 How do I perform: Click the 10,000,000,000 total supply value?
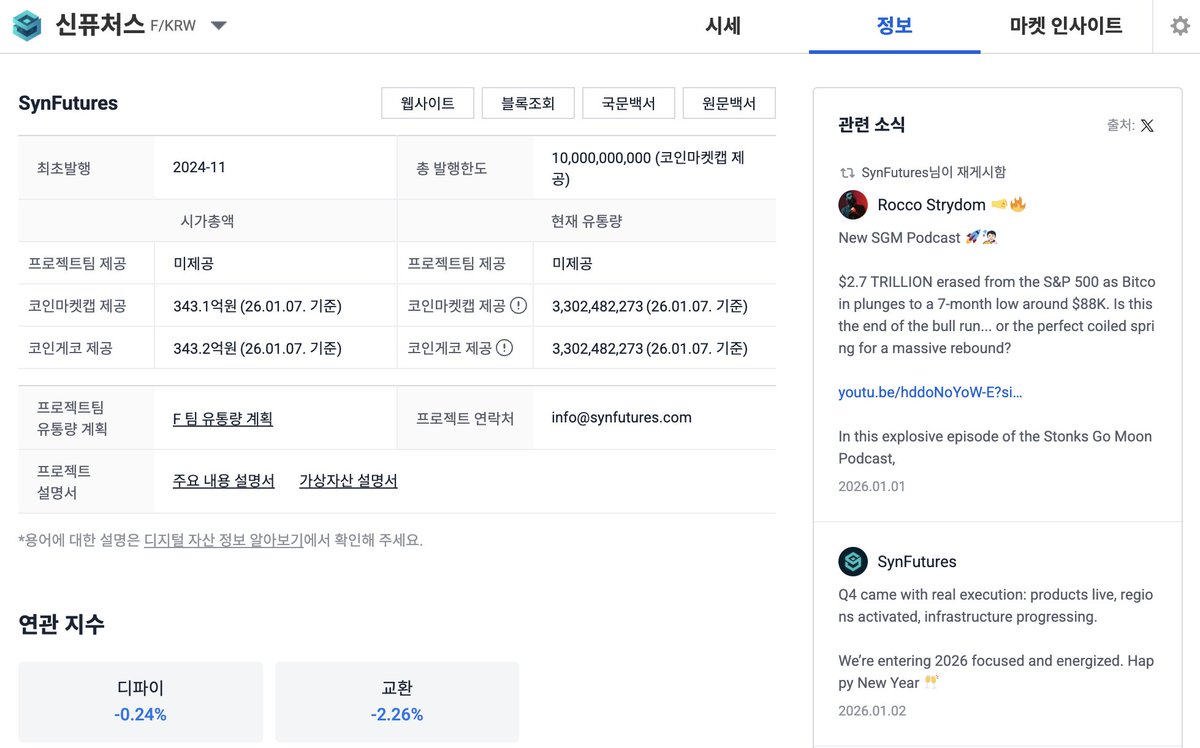[x=648, y=168]
